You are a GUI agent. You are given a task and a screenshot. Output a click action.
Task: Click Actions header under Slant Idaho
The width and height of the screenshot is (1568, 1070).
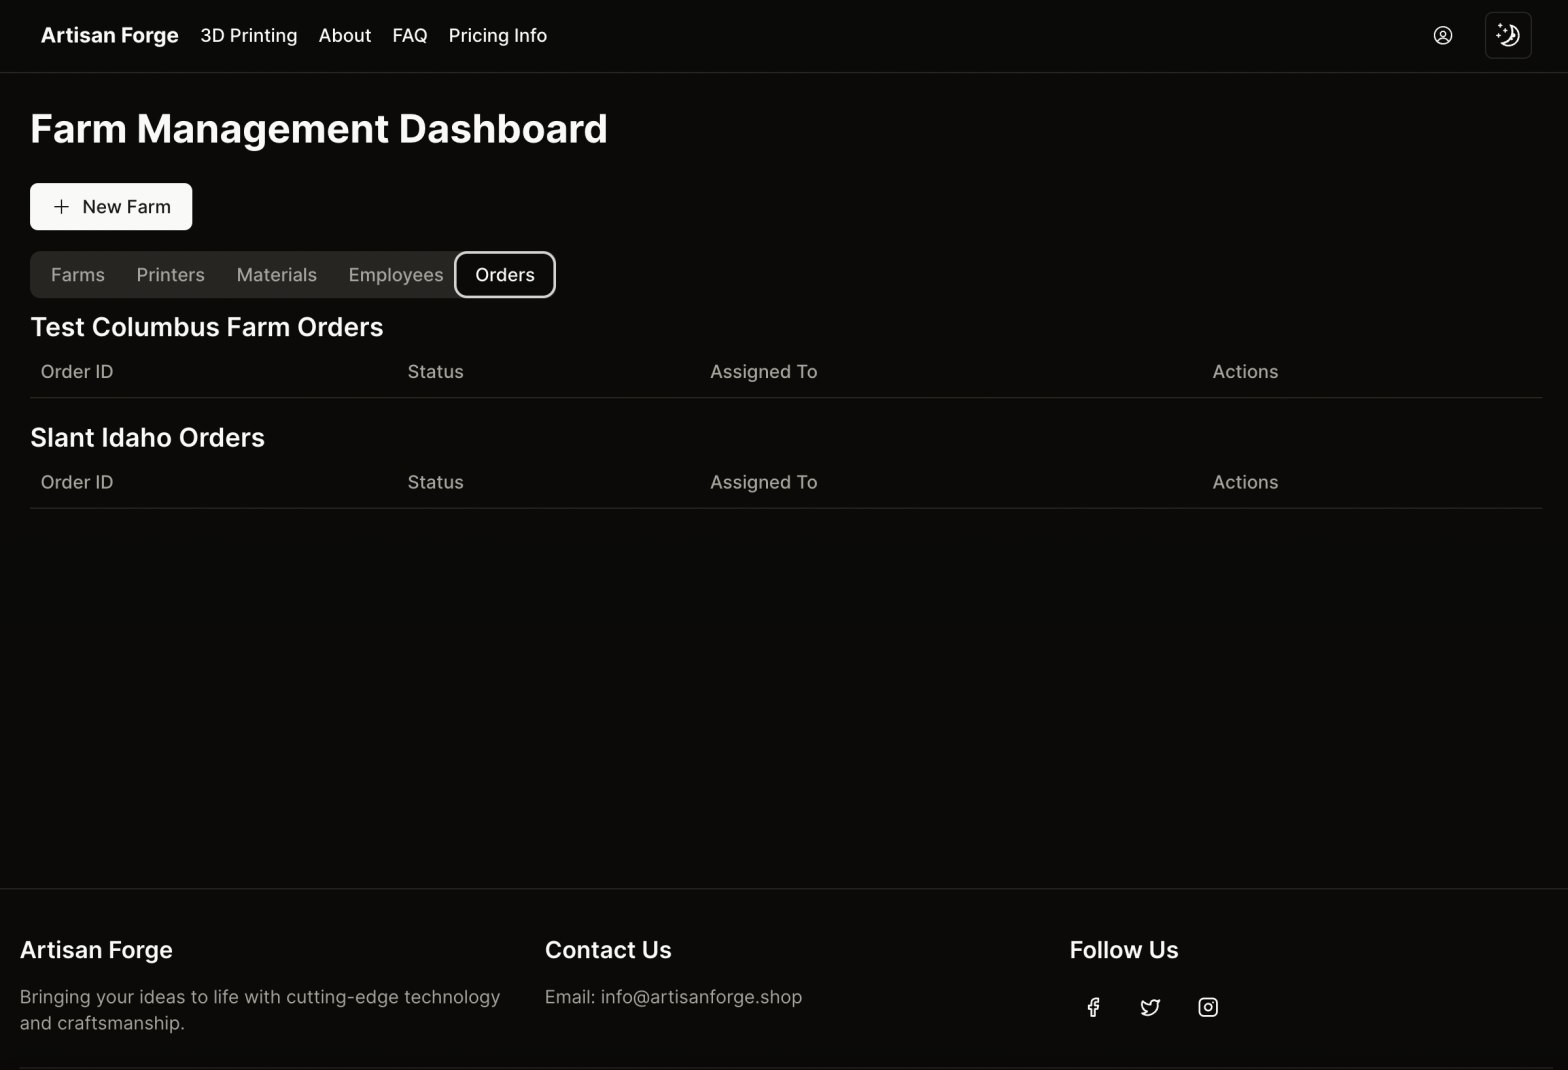pyautogui.click(x=1245, y=482)
